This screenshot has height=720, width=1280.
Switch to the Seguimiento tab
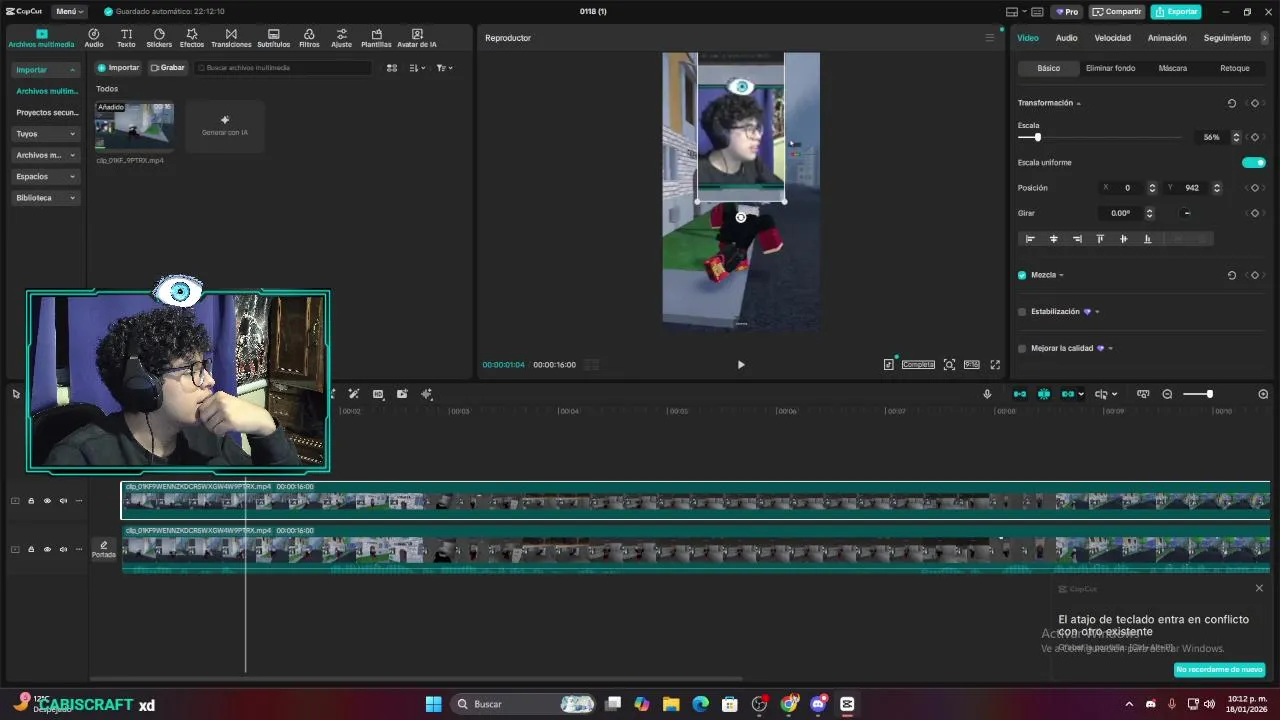[x=1227, y=38]
